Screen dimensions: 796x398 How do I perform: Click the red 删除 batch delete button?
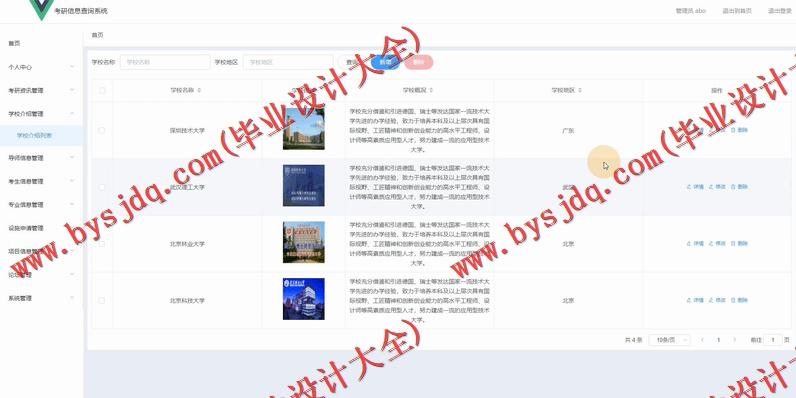418,62
